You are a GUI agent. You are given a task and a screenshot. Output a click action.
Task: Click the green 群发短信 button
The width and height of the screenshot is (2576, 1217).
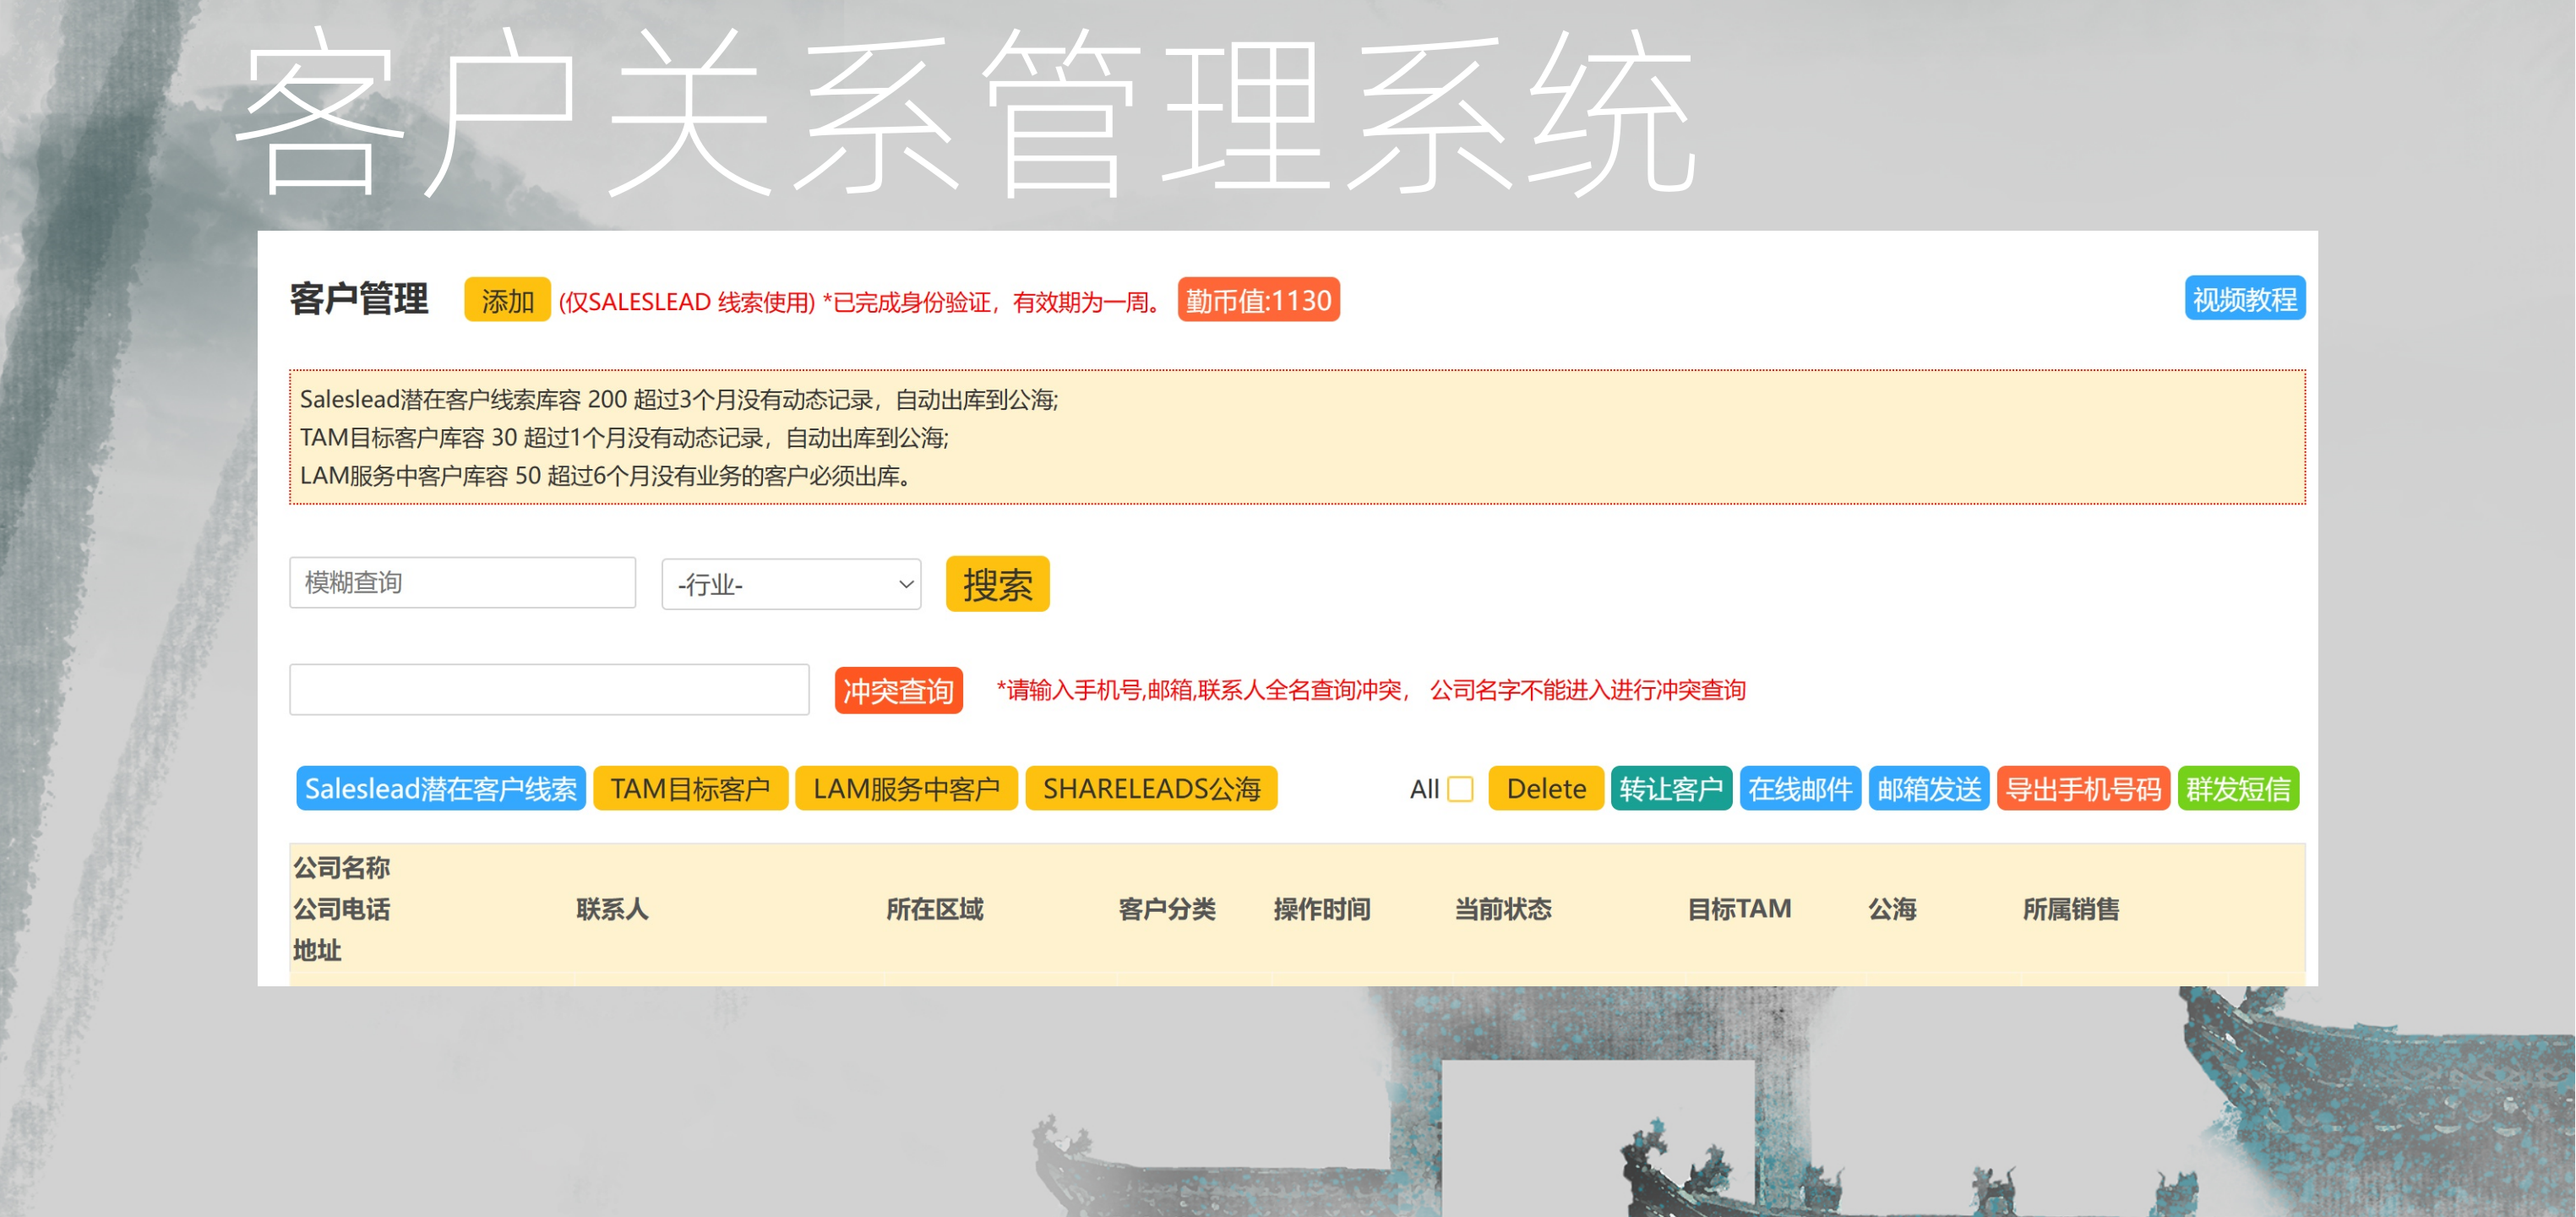pos(2237,789)
